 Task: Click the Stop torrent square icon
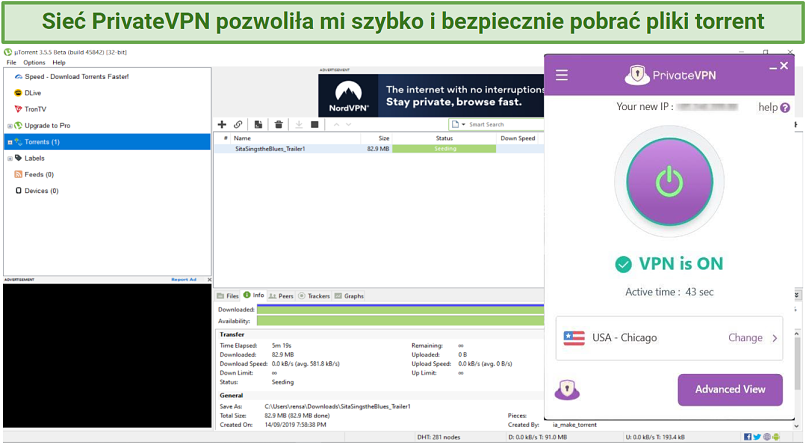[x=315, y=124]
